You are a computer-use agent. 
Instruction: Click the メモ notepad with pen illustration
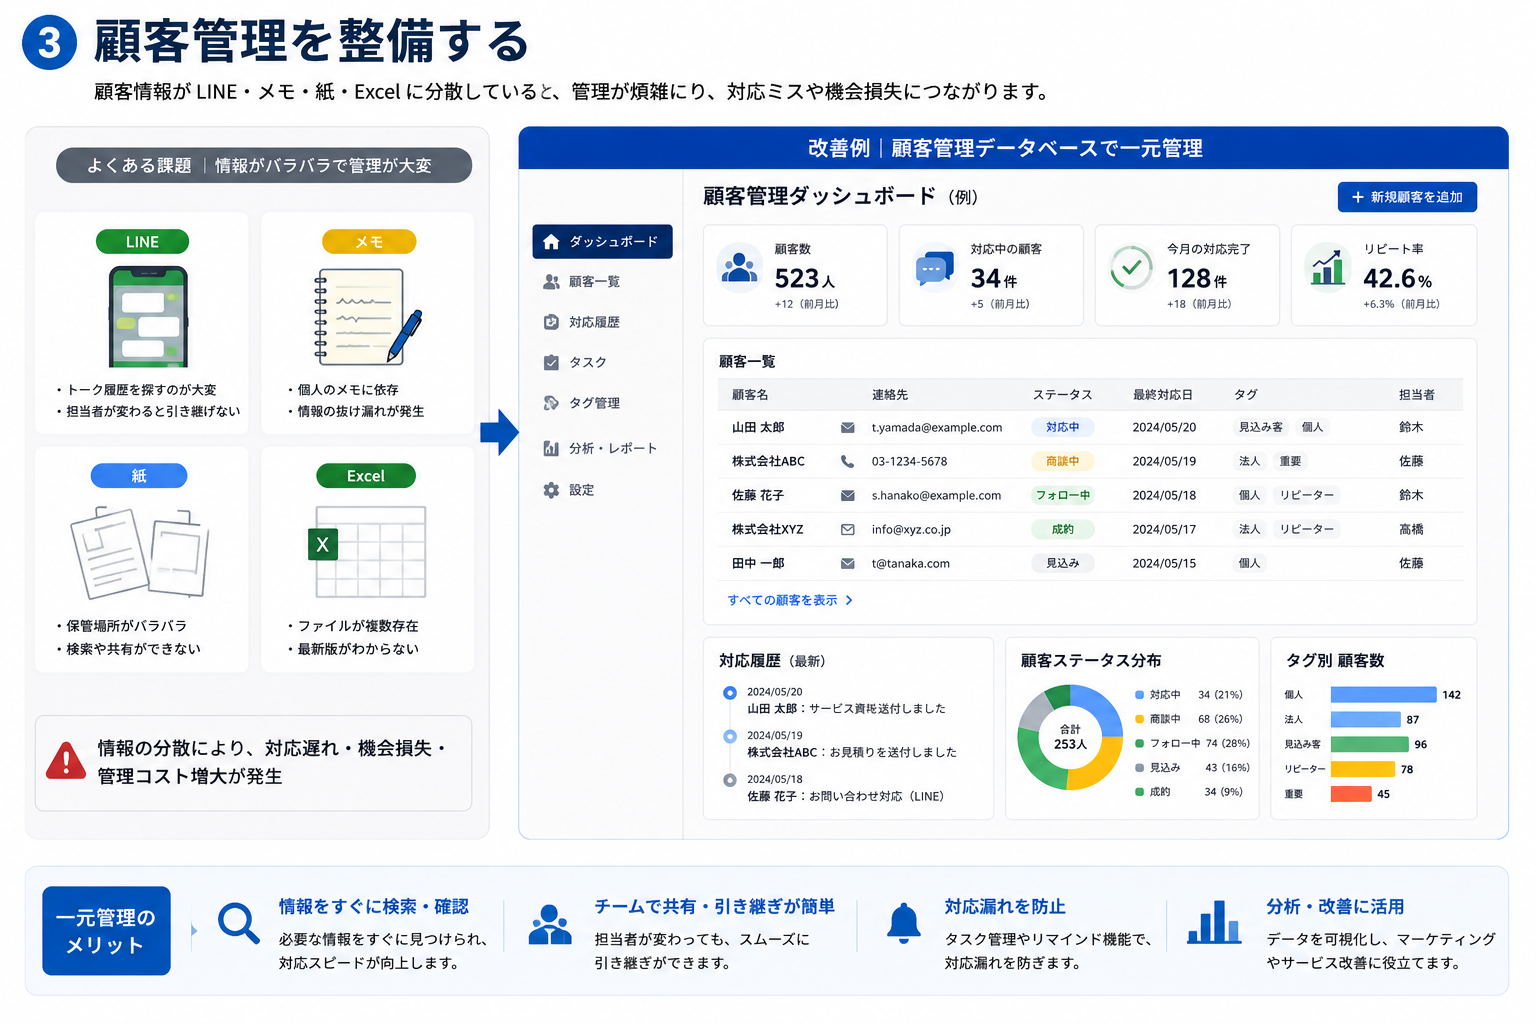click(368, 316)
